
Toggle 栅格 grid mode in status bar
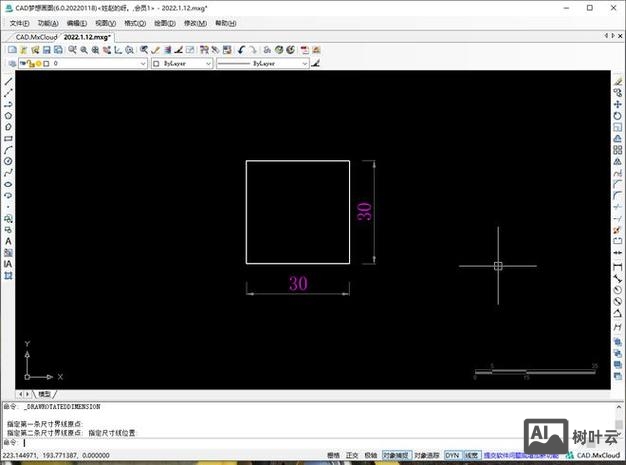tap(333, 455)
